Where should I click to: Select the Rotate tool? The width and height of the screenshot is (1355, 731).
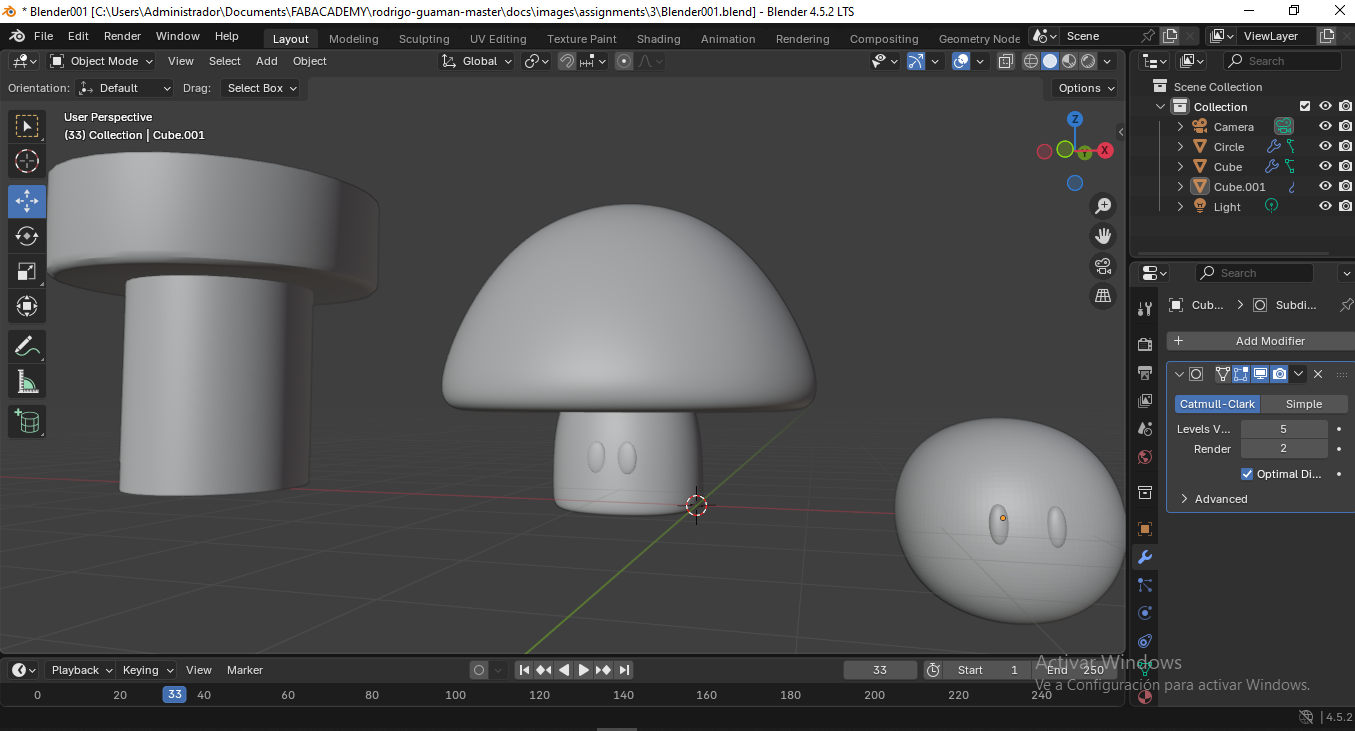pyautogui.click(x=26, y=236)
